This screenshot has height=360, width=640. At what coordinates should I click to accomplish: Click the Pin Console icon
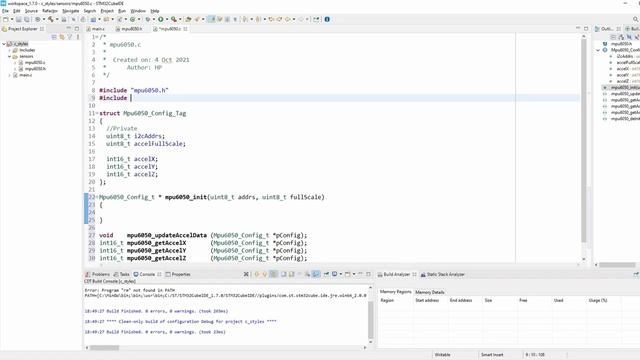(x=326, y=274)
